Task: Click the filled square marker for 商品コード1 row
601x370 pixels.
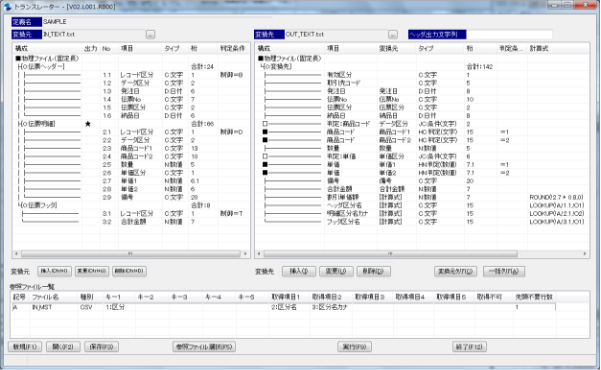Action: point(265,132)
